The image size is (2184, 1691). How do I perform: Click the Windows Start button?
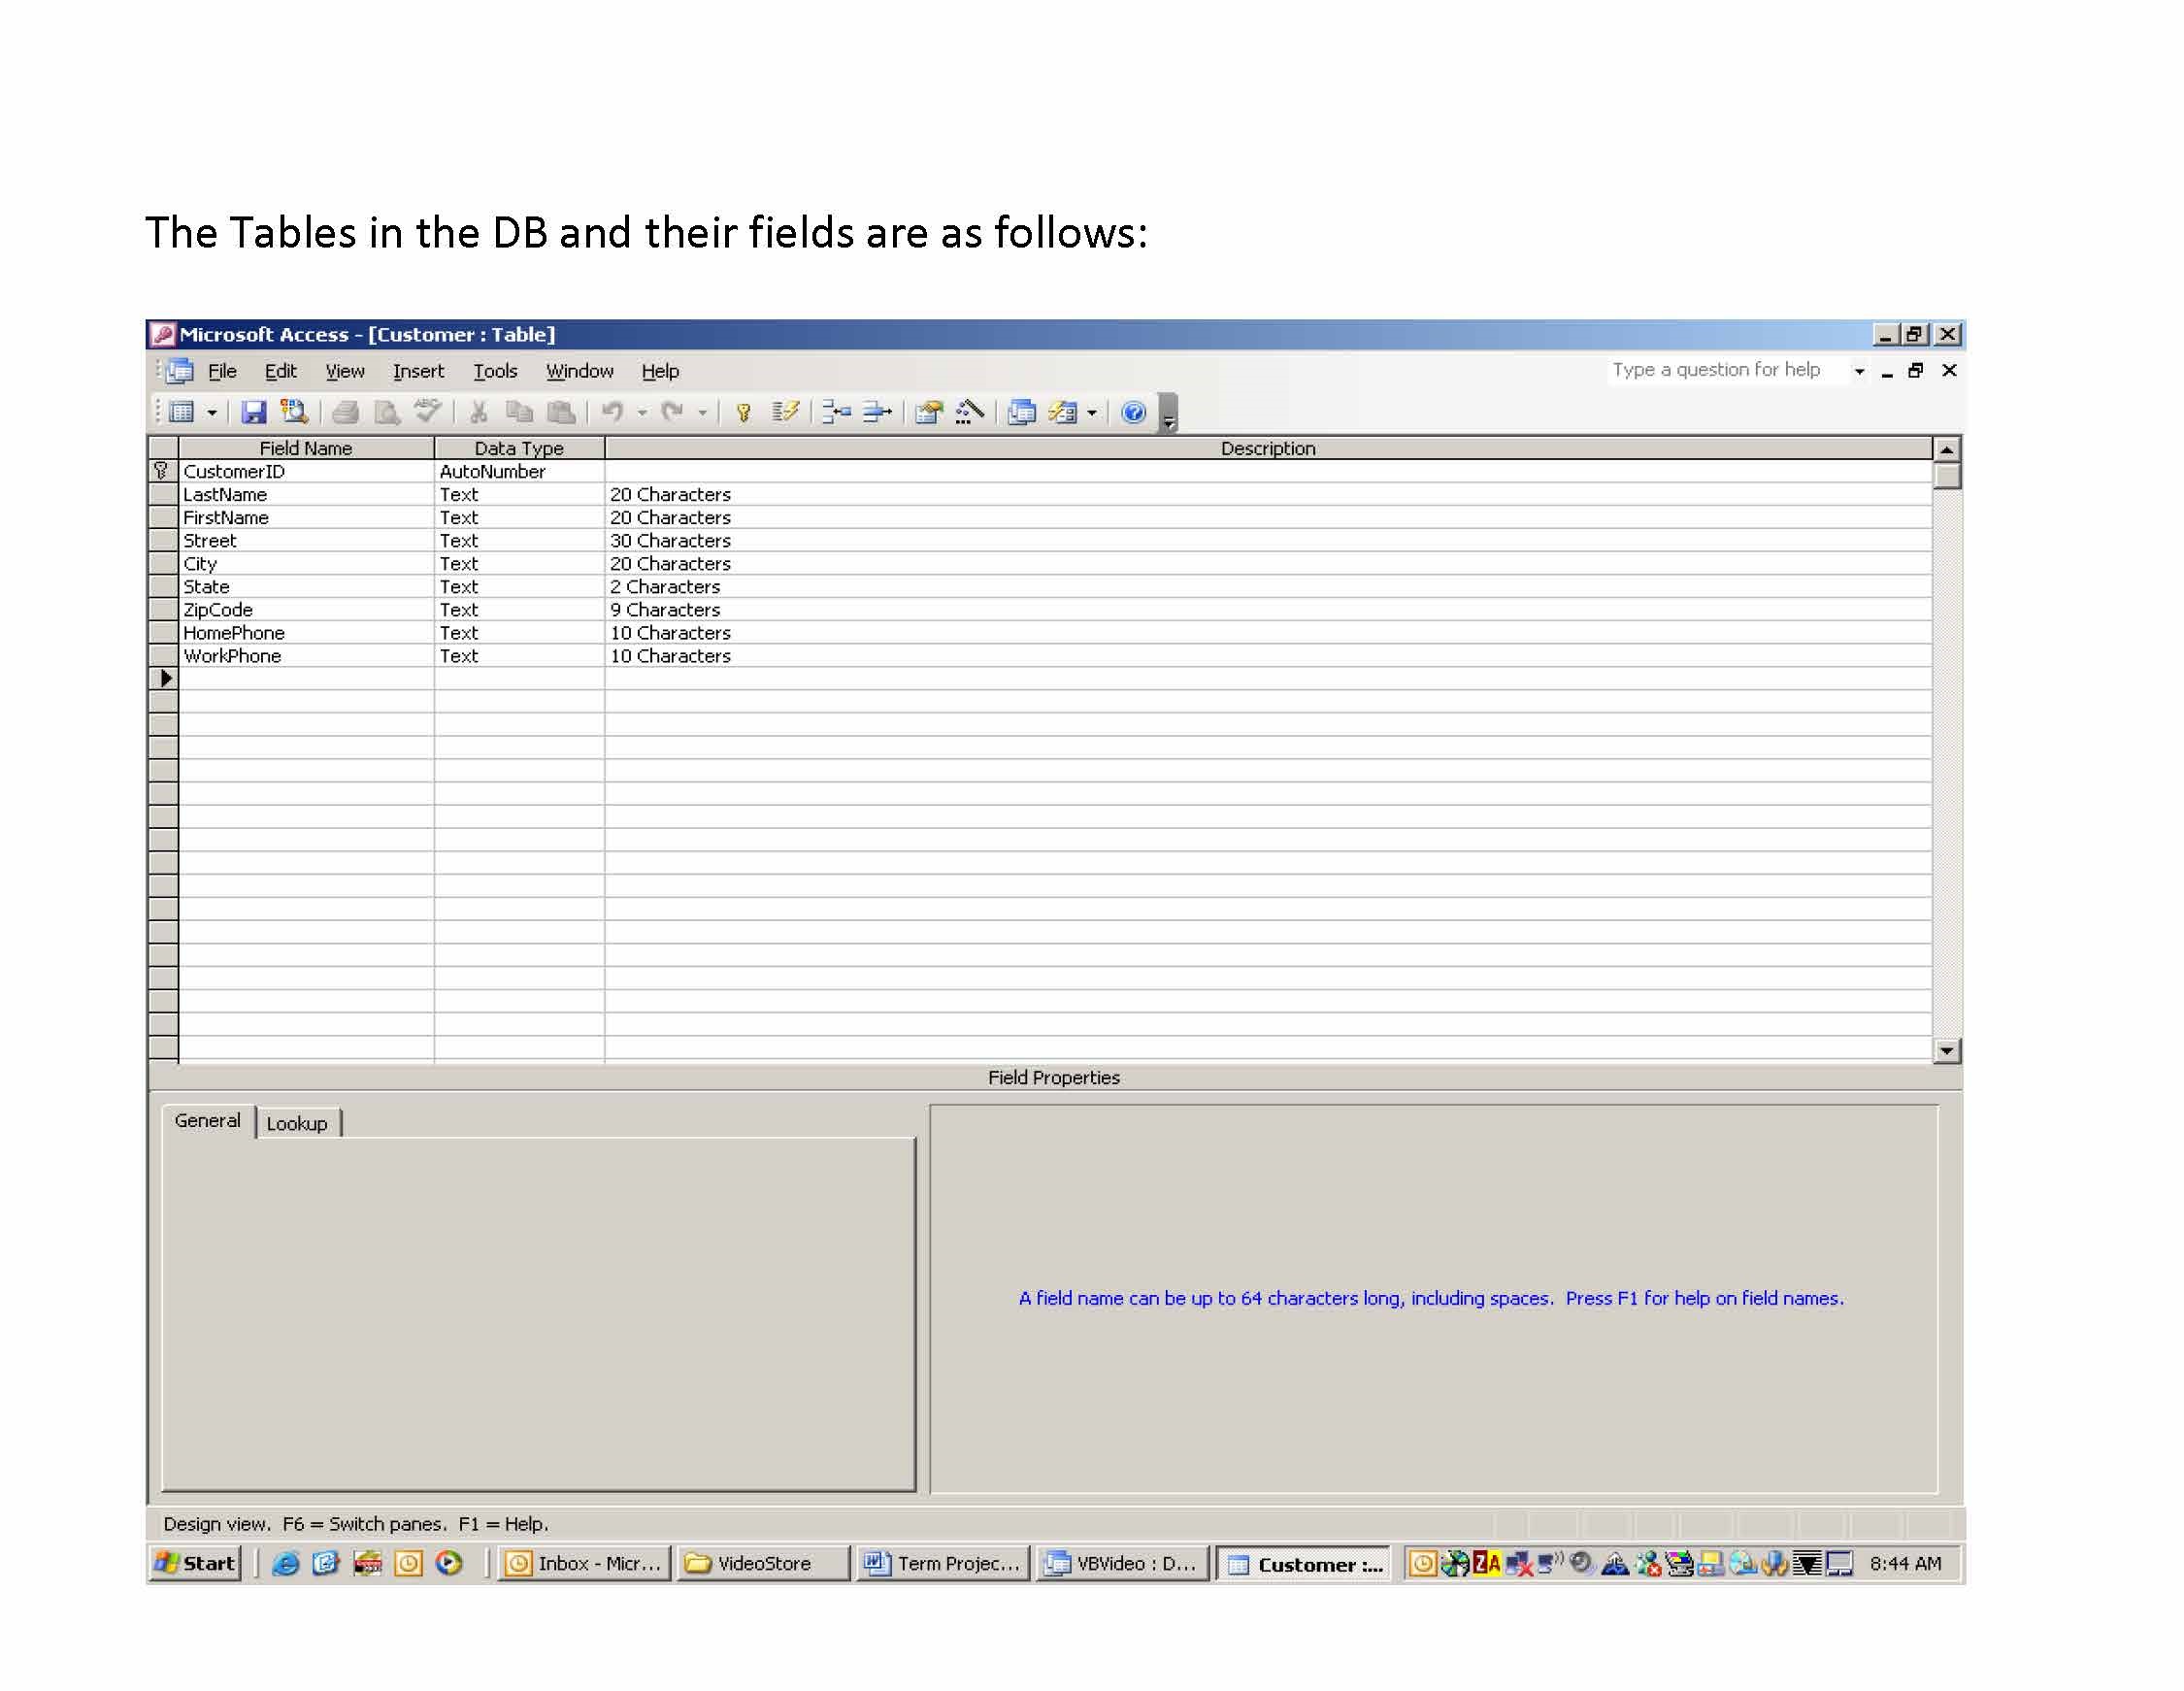pyautogui.click(x=196, y=1563)
